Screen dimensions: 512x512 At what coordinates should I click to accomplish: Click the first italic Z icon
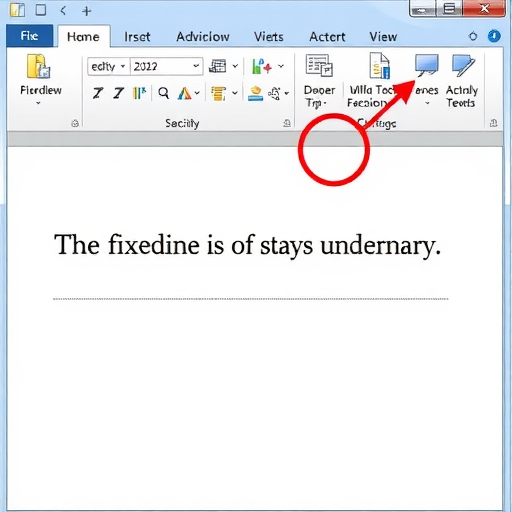[x=98, y=93]
